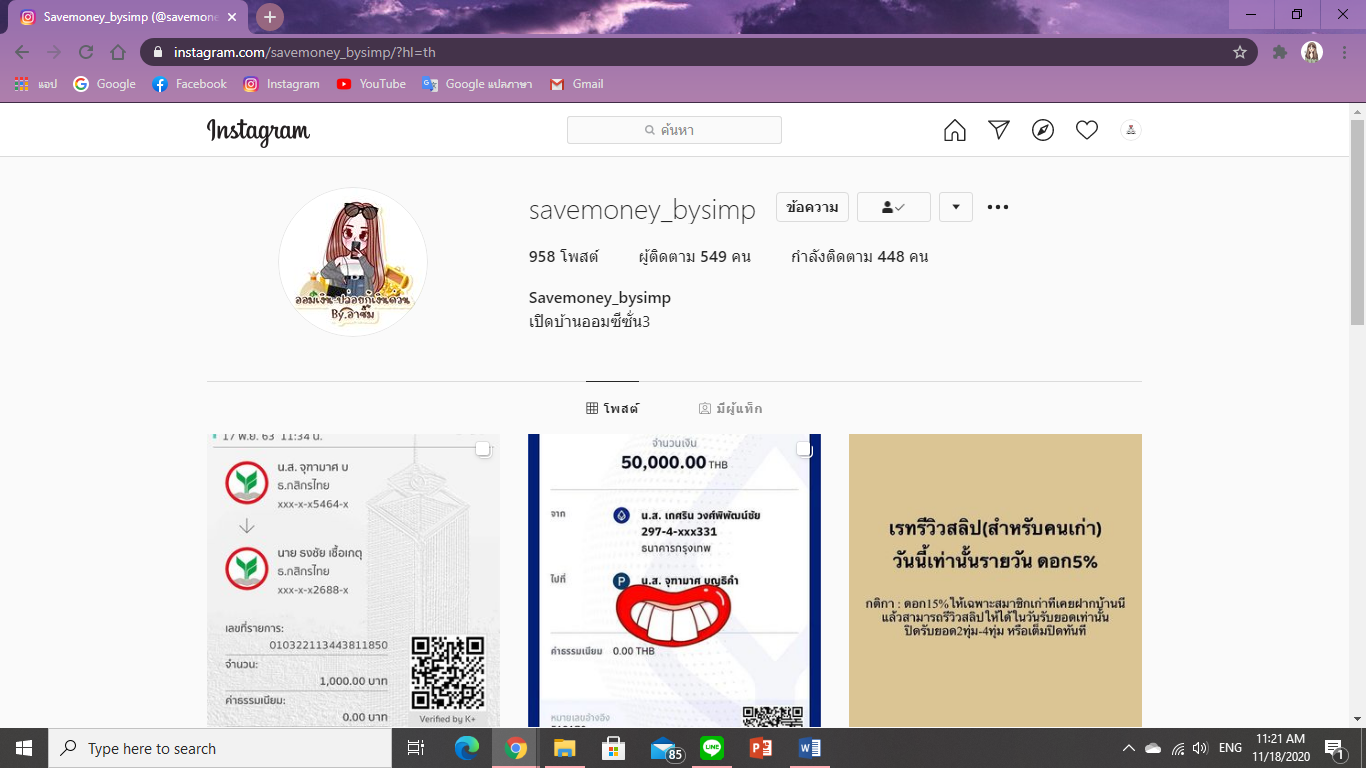Click Chrome forward arrow
The height and width of the screenshot is (768, 1366).
point(54,52)
